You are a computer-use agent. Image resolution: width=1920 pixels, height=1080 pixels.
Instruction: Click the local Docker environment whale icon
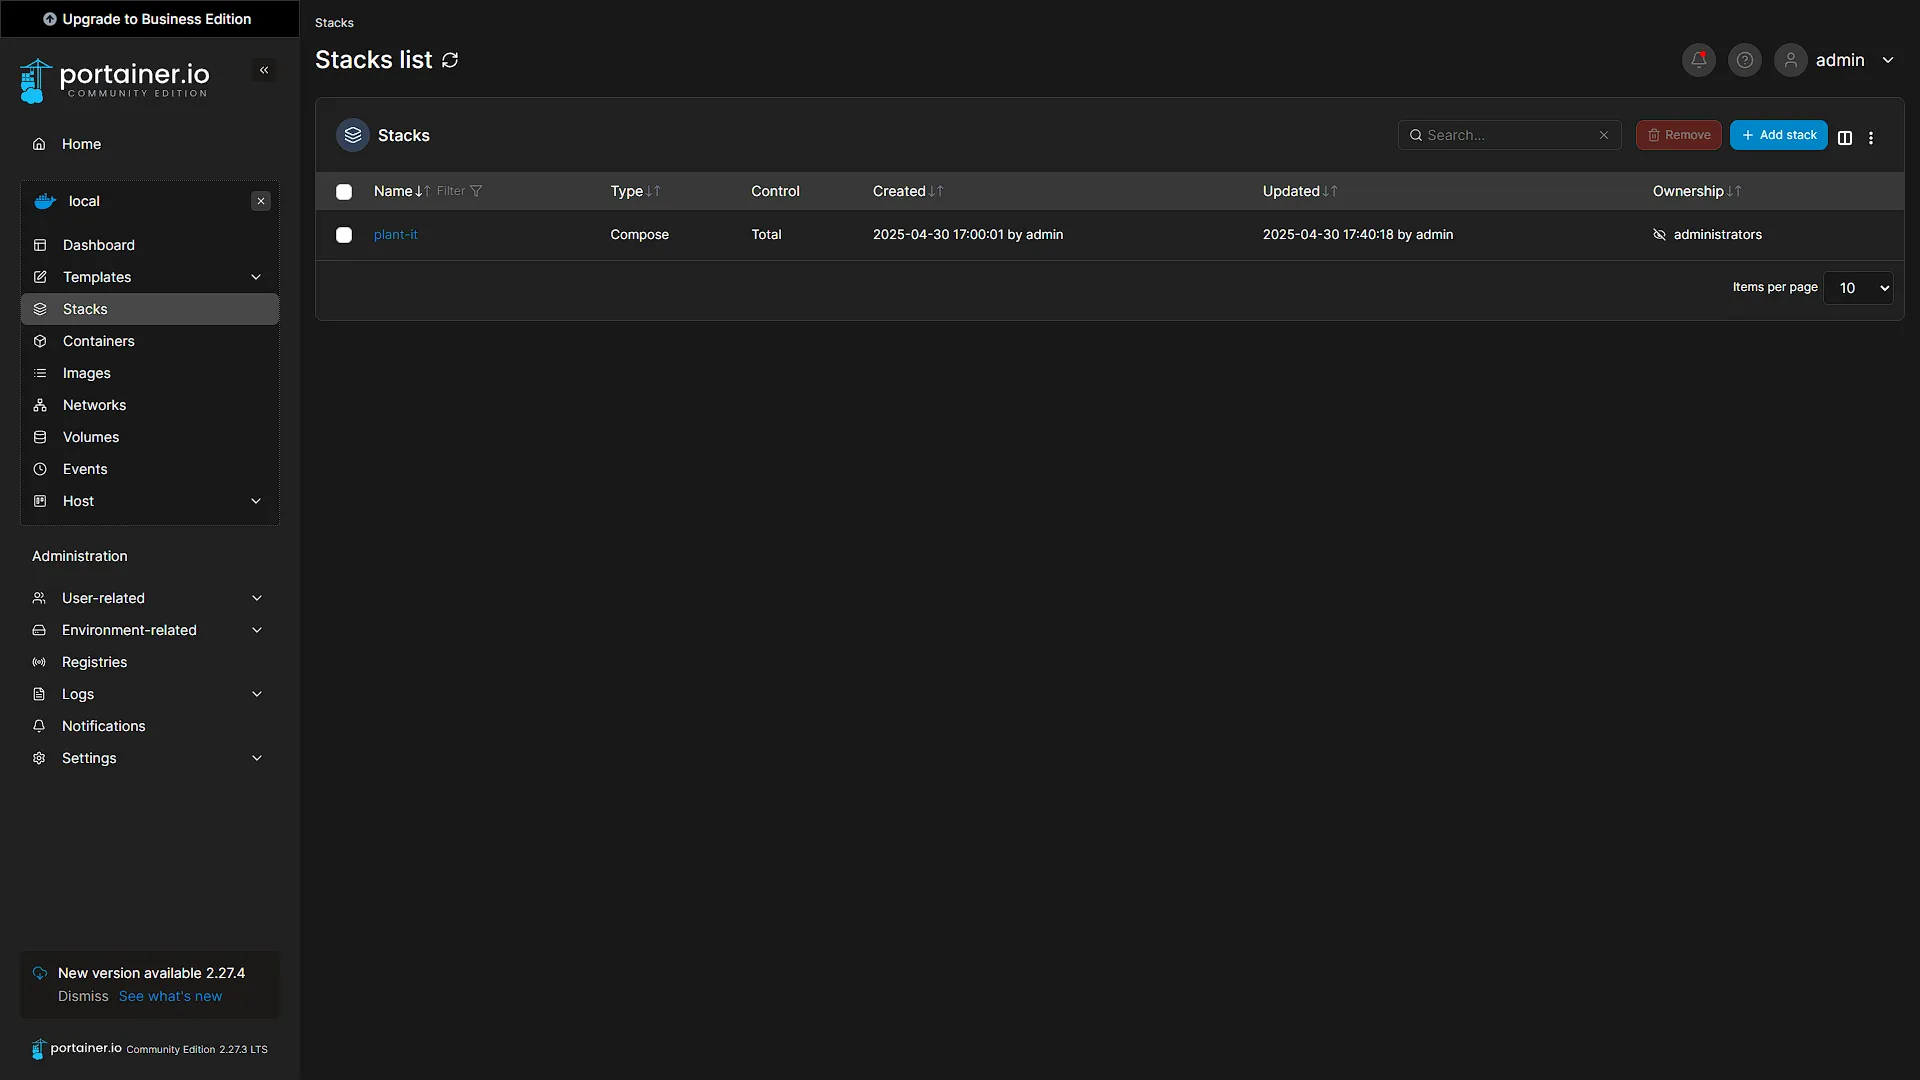click(45, 201)
